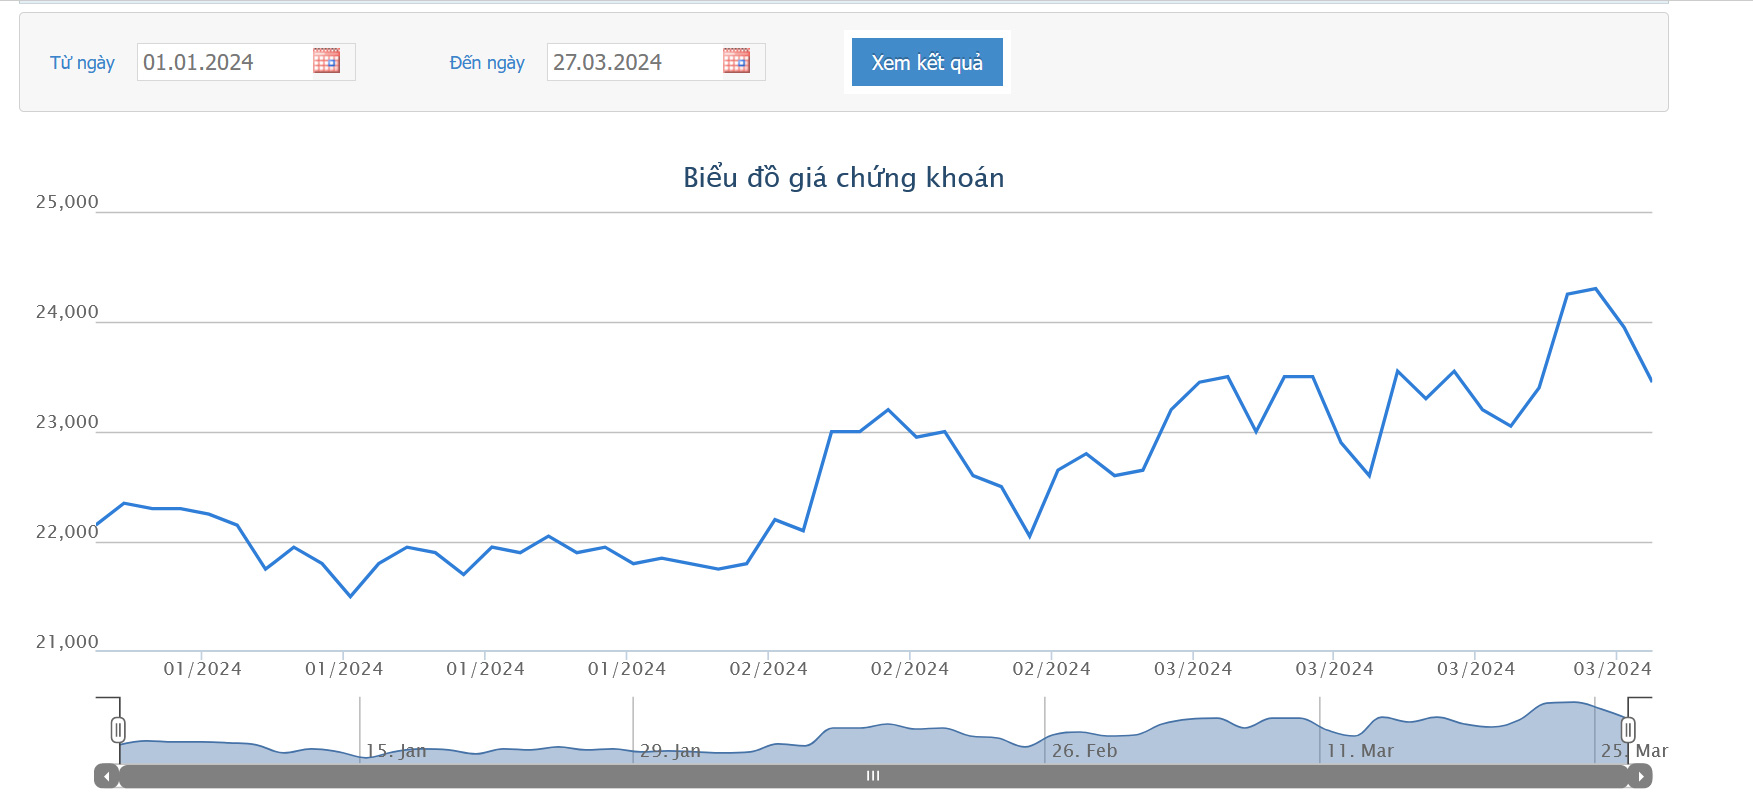
Task: Click the chart title Biểu đồ giá chứng khoán
Action: (843, 177)
